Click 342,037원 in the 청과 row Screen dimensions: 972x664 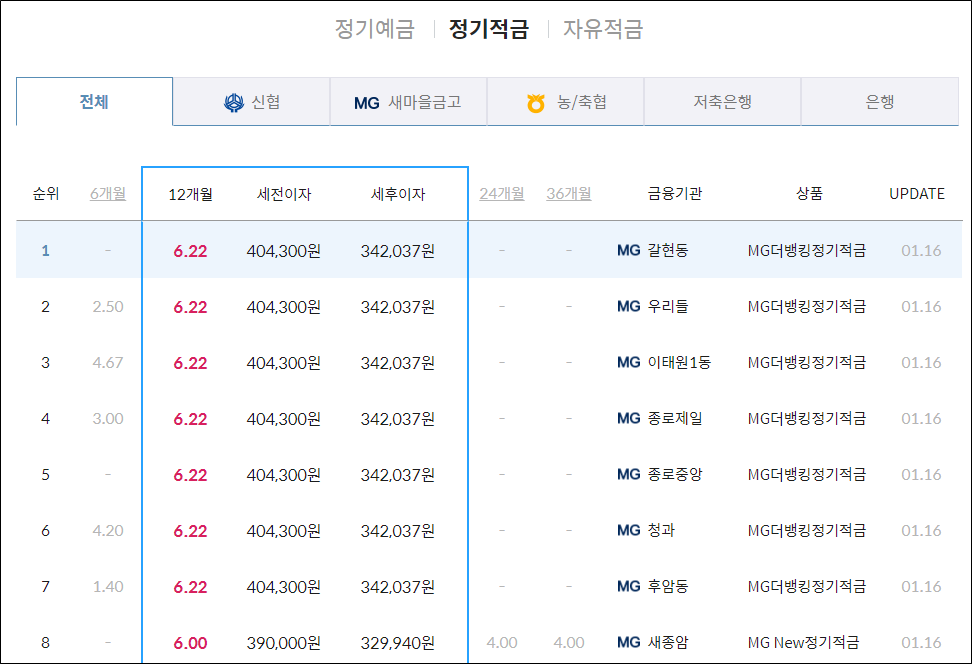pos(398,531)
